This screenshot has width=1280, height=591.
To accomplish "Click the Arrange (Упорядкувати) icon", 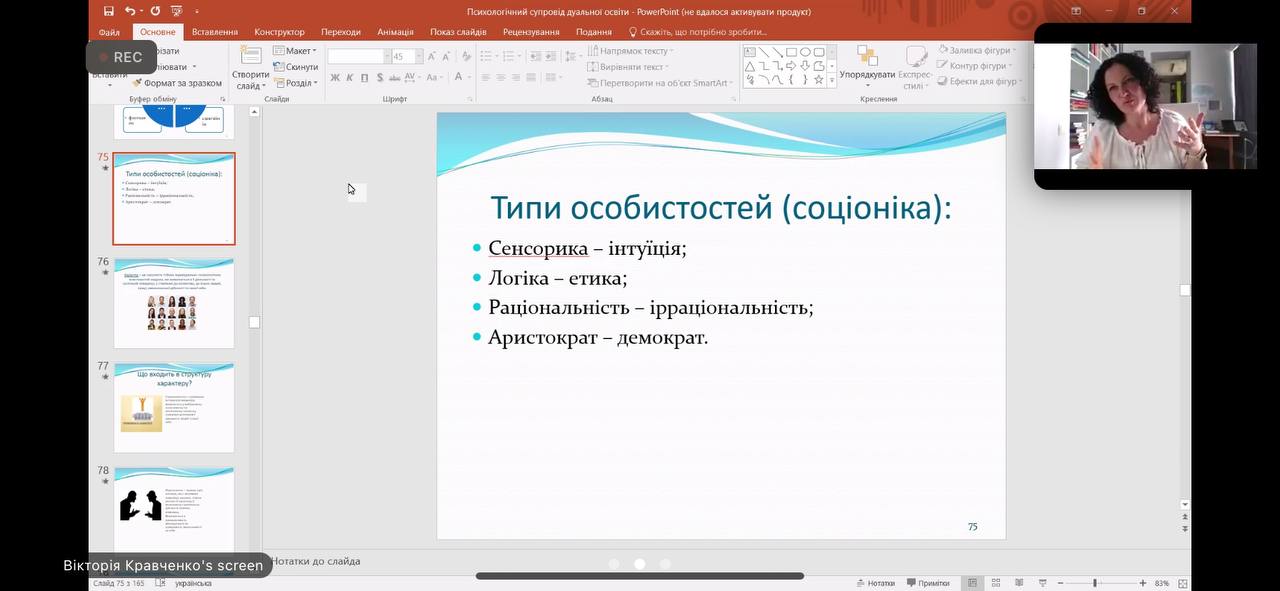I will click(867, 65).
